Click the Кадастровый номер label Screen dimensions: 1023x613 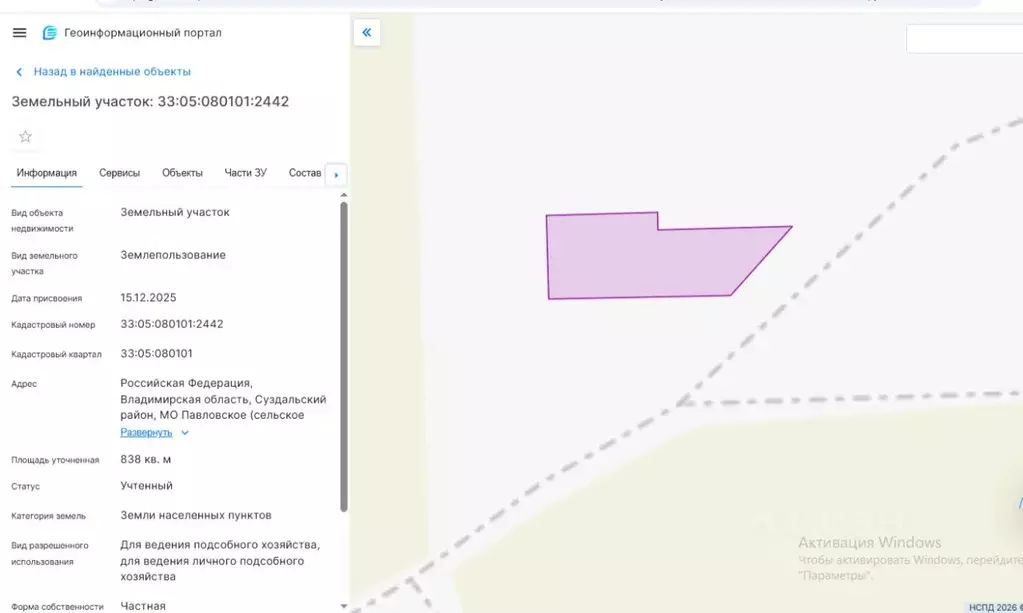click(x=53, y=325)
